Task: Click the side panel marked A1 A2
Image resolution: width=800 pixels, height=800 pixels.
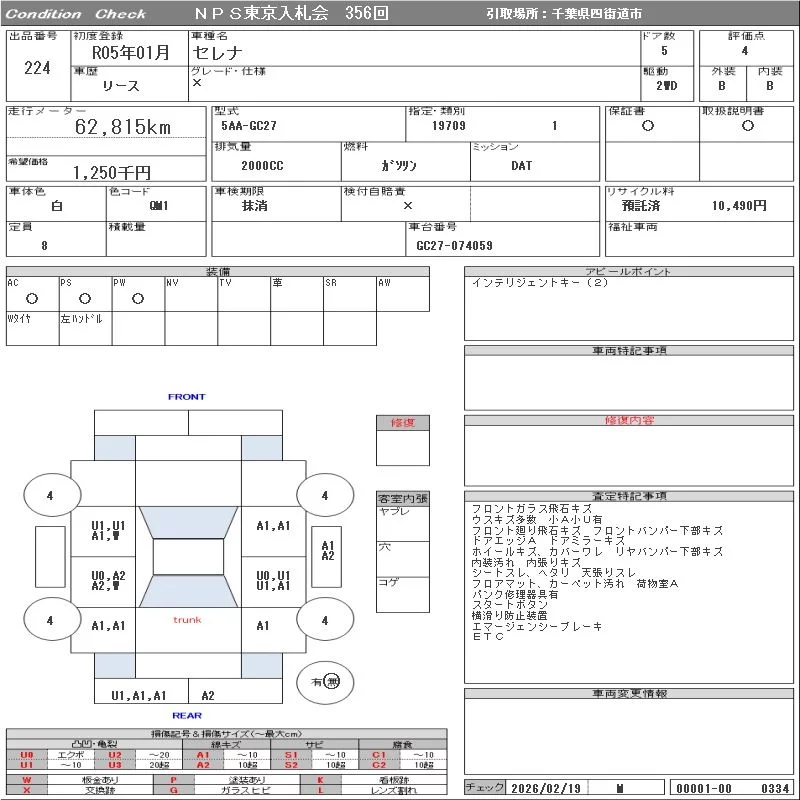Action: pyautogui.click(x=327, y=551)
